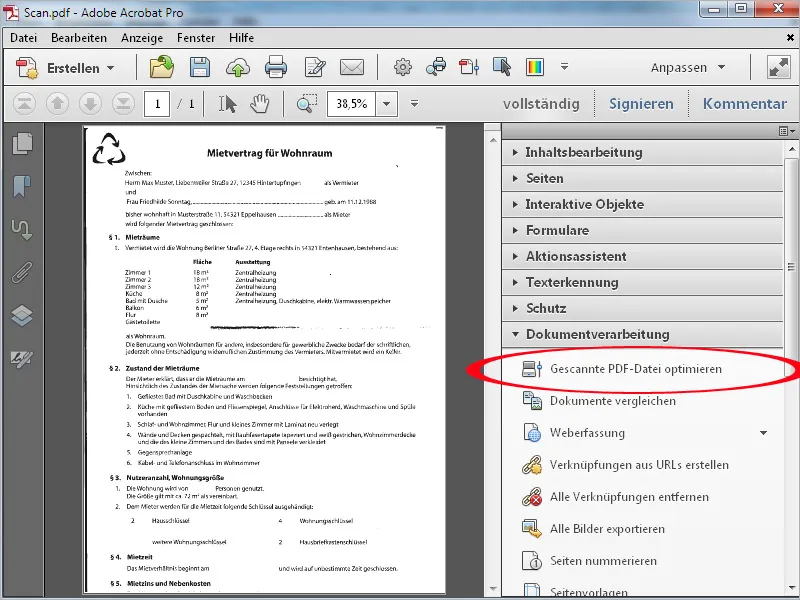Open the Print dialog
This screenshot has width=800, height=600.
coord(278,67)
